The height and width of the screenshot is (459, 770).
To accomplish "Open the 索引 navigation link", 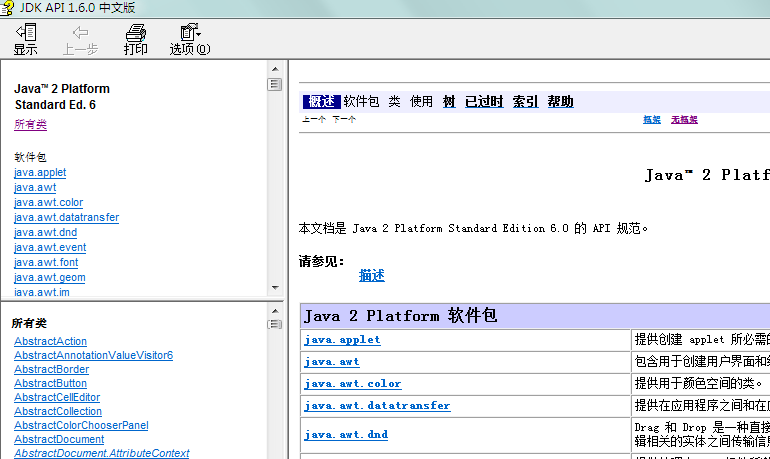I will pos(525,102).
